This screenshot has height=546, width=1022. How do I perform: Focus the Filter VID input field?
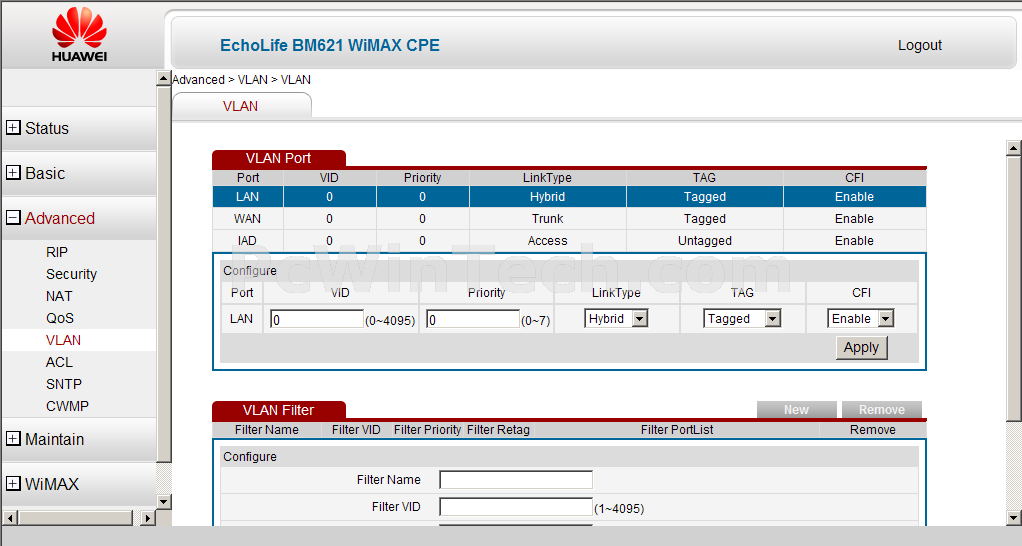click(516, 507)
